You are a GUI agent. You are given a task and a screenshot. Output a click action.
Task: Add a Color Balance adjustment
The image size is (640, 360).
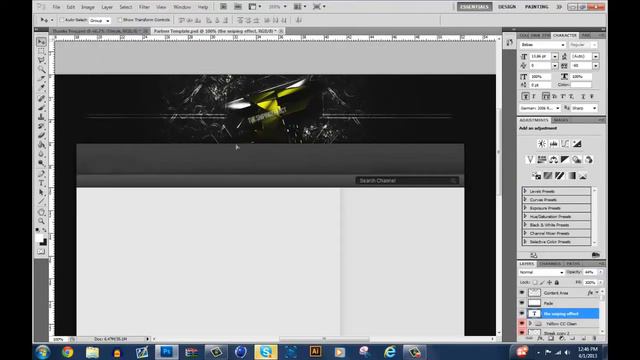click(x=553, y=160)
